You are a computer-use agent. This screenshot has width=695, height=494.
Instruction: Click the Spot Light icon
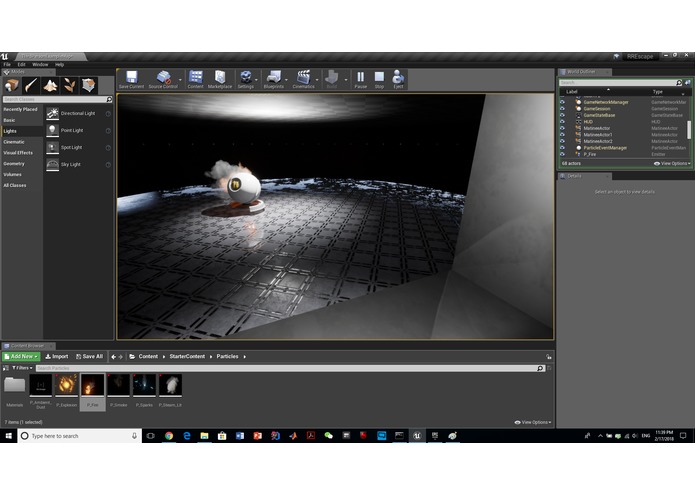52,147
